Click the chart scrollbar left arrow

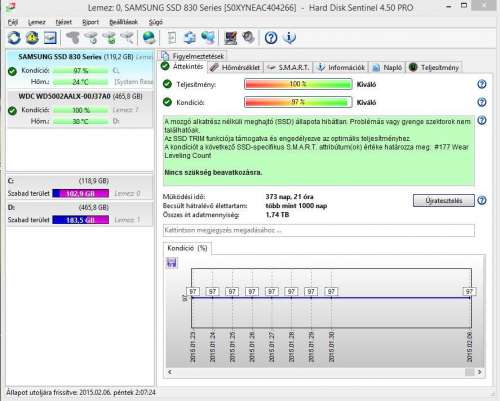pos(170,372)
